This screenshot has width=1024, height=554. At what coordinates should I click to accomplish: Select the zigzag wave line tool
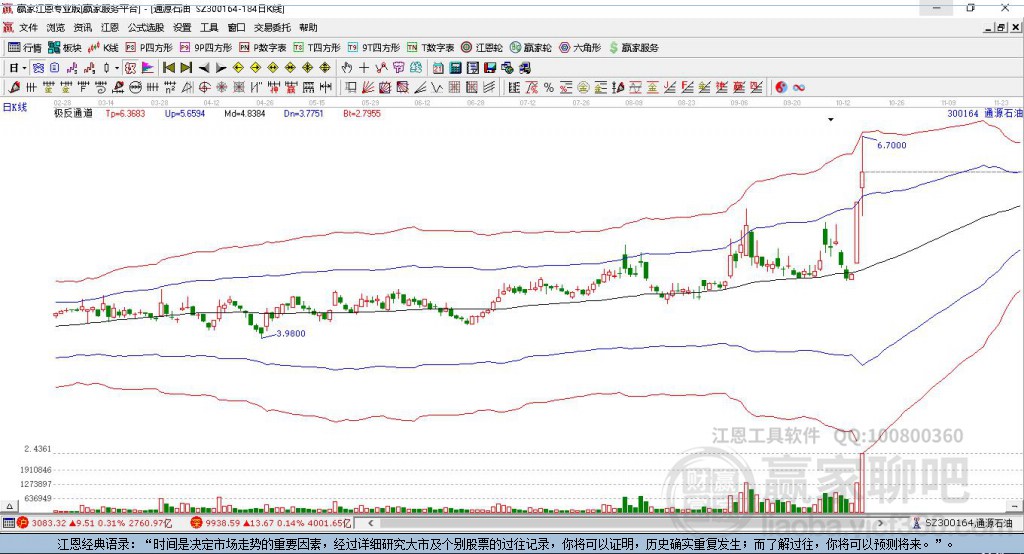pyautogui.click(x=437, y=88)
